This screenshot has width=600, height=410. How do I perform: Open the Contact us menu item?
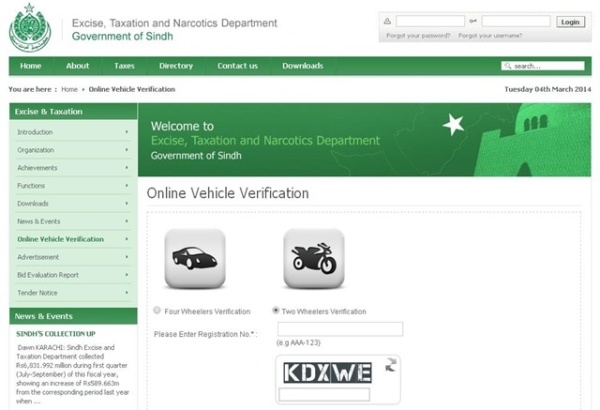click(238, 66)
